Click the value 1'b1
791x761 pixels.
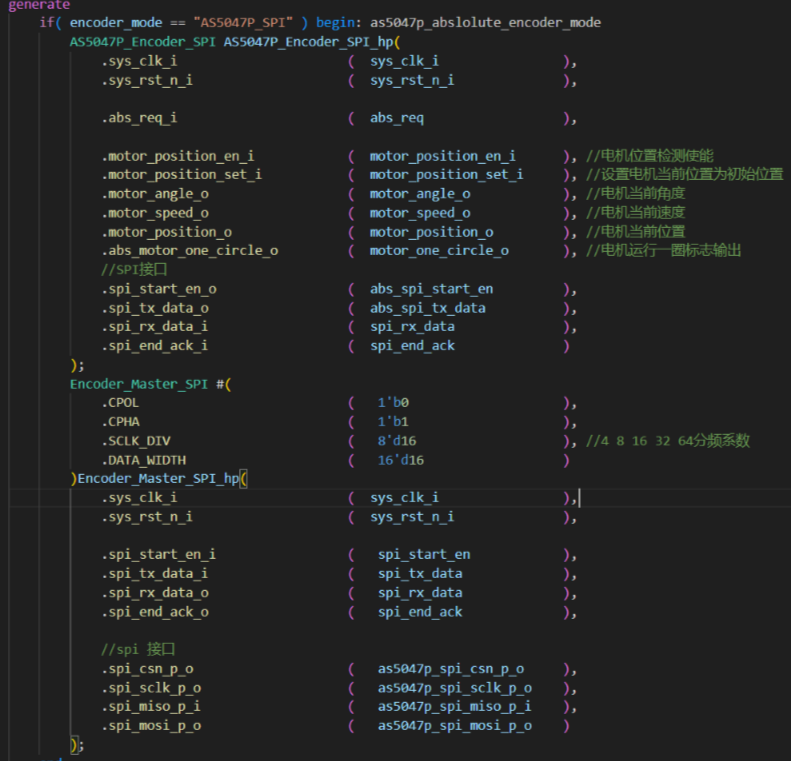pyautogui.click(x=393, y=422)
